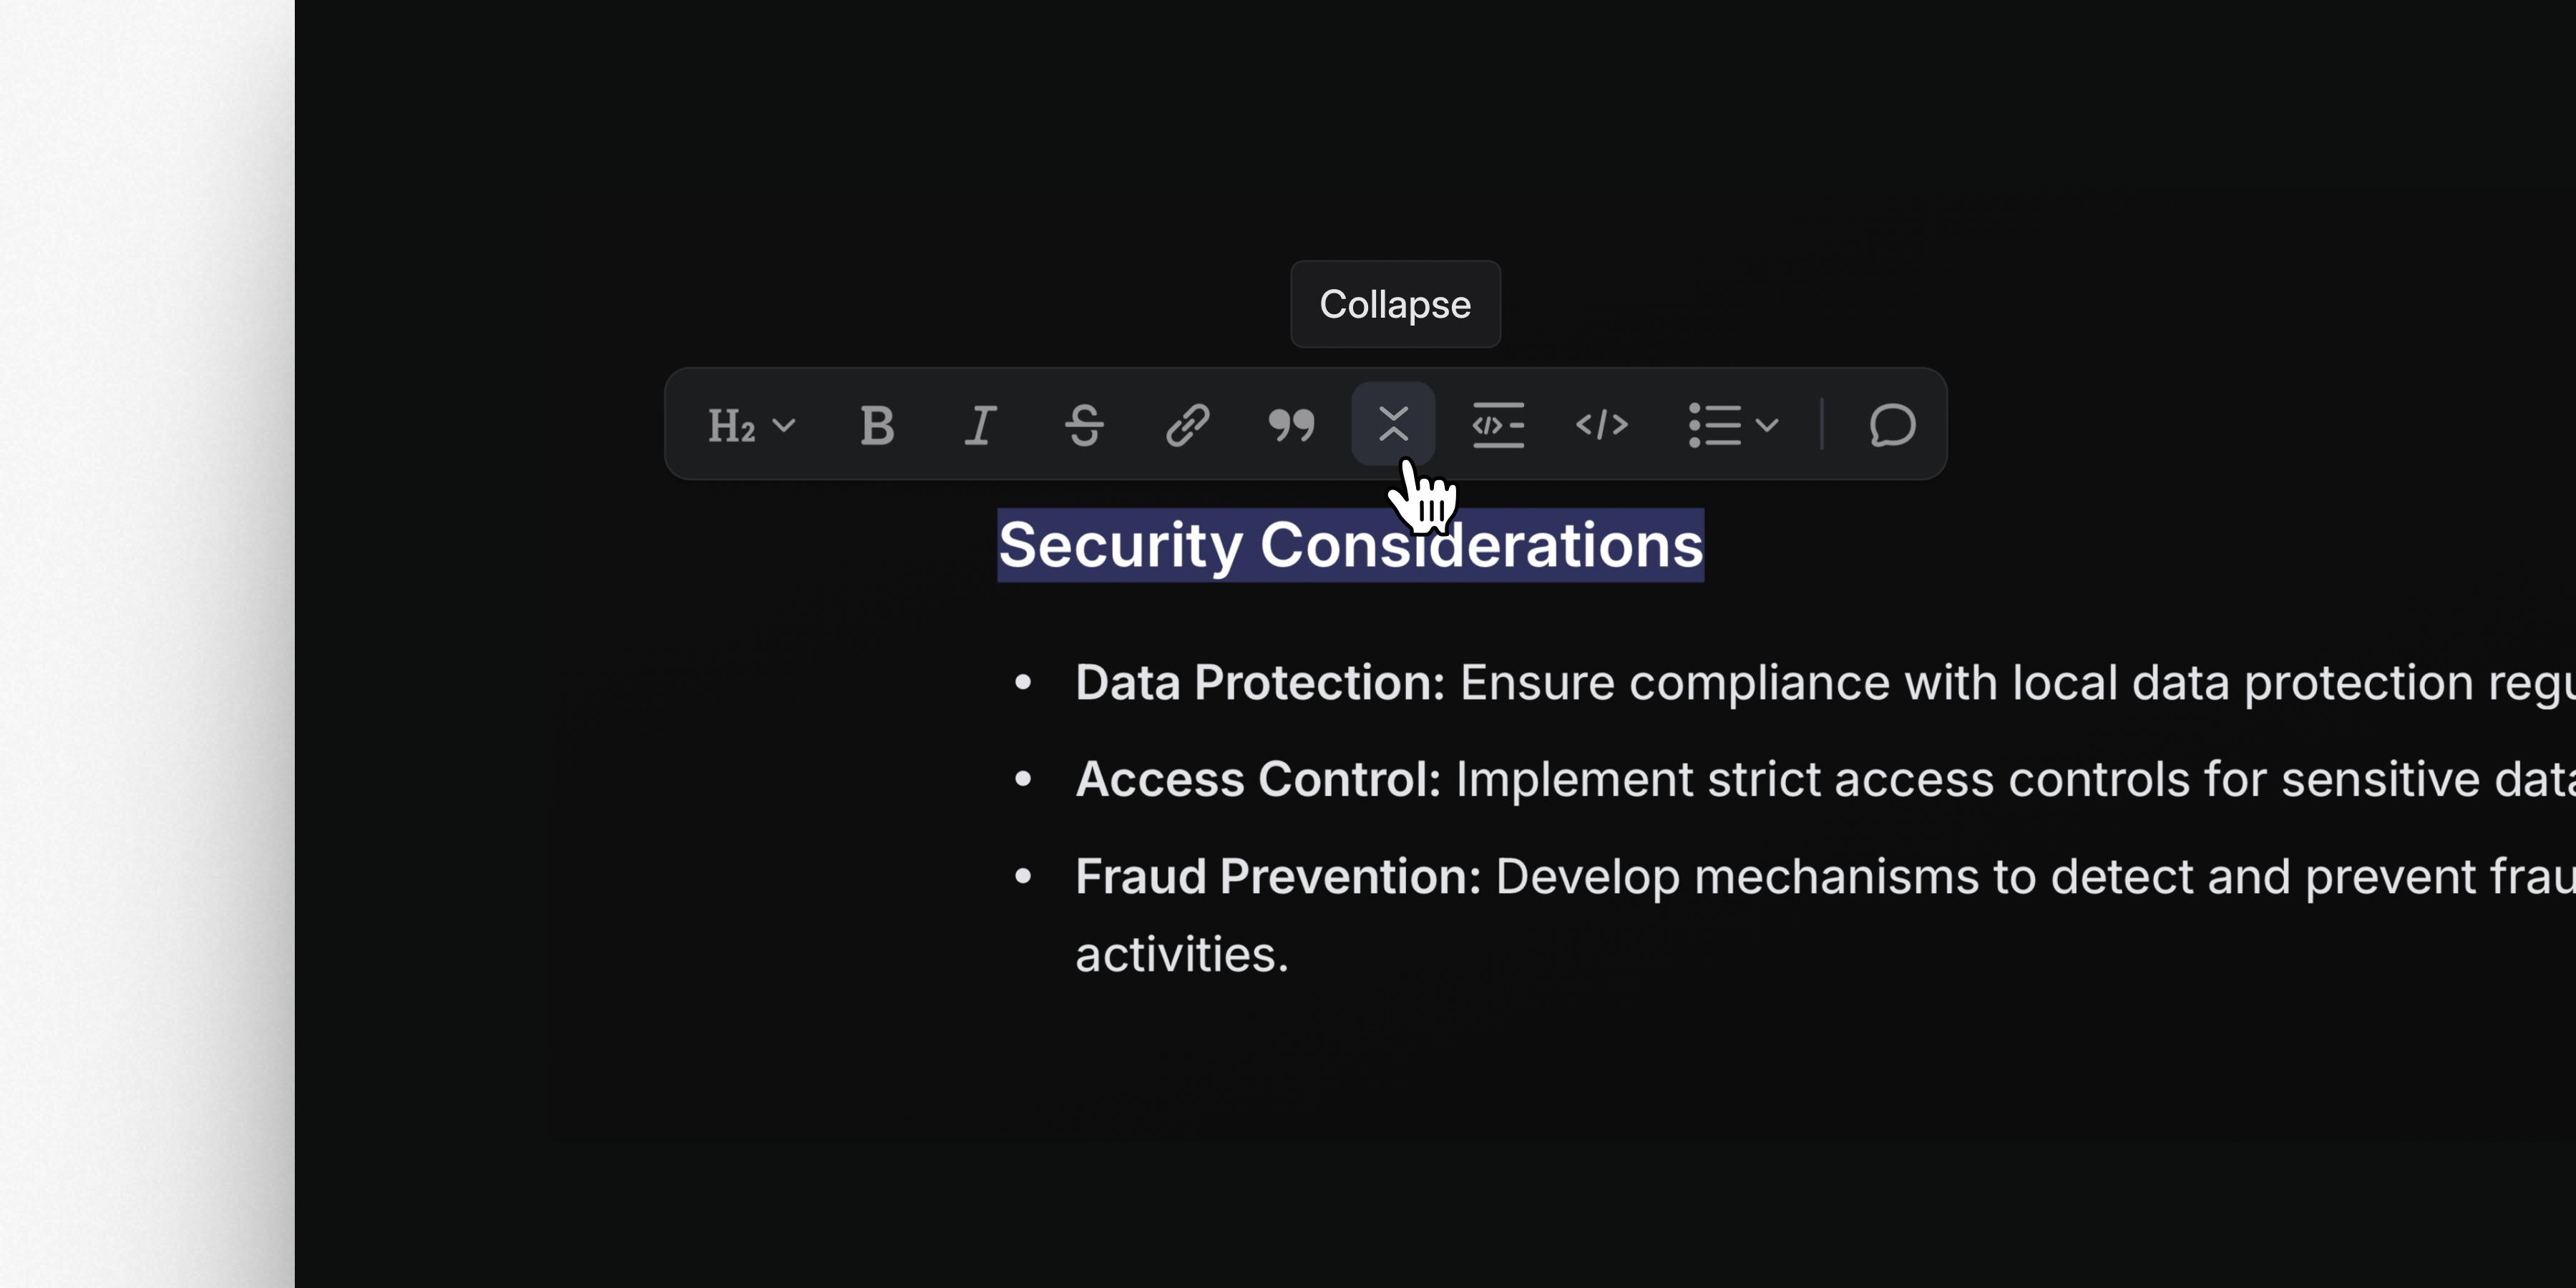The image size is (2576, 1288).
Task: Click the highlighted selection on the heading
Action: click(x=1350, y=545)
